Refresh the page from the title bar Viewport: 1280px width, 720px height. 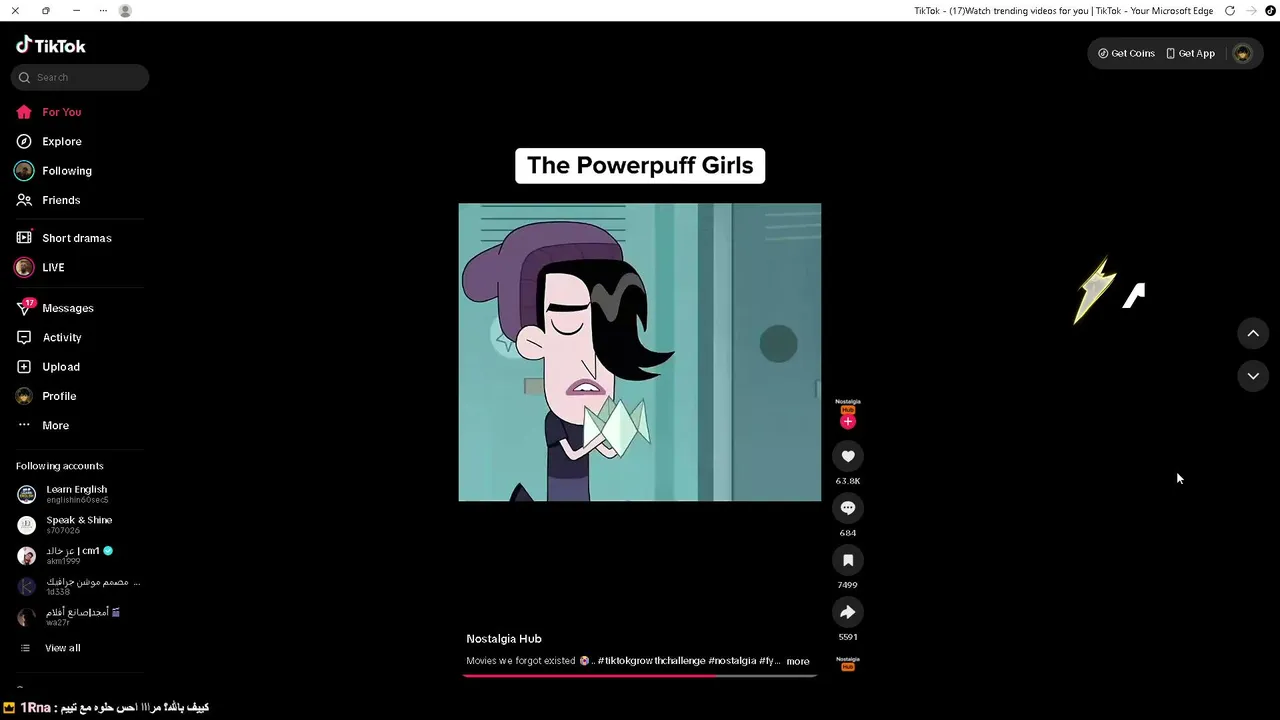(1230, 11)
